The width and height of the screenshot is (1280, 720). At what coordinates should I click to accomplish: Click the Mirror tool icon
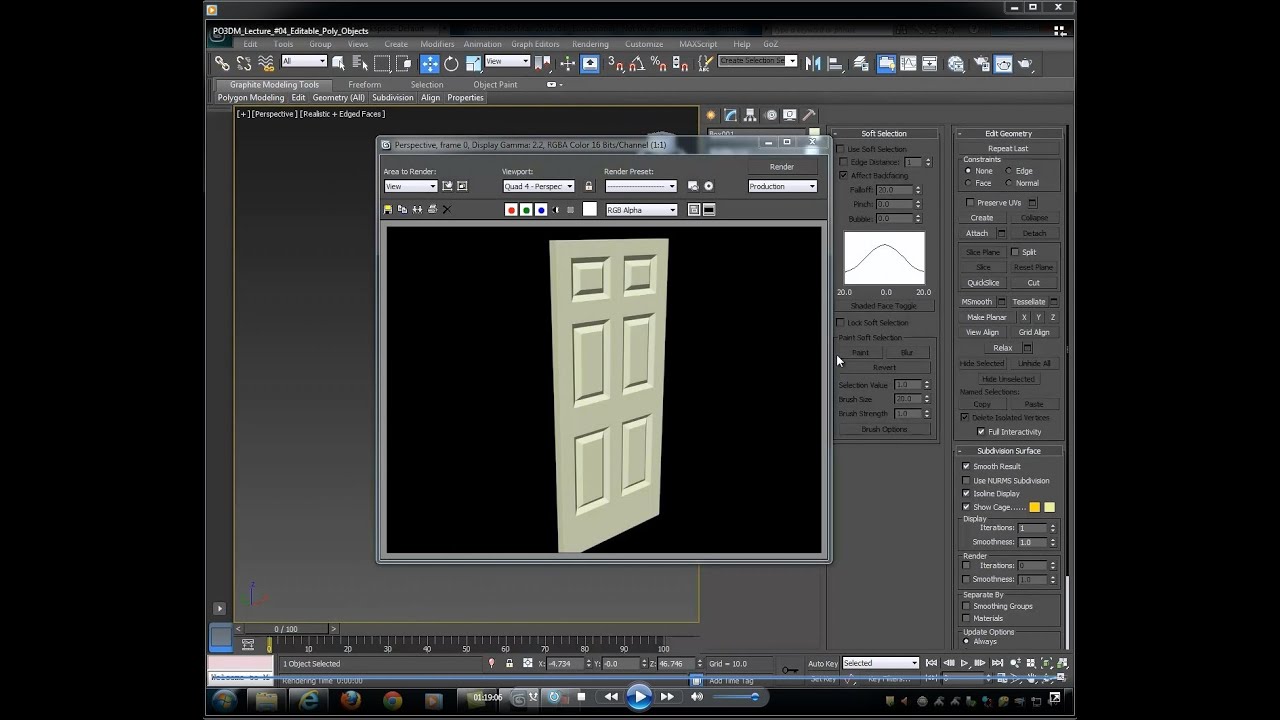point(812,63)
